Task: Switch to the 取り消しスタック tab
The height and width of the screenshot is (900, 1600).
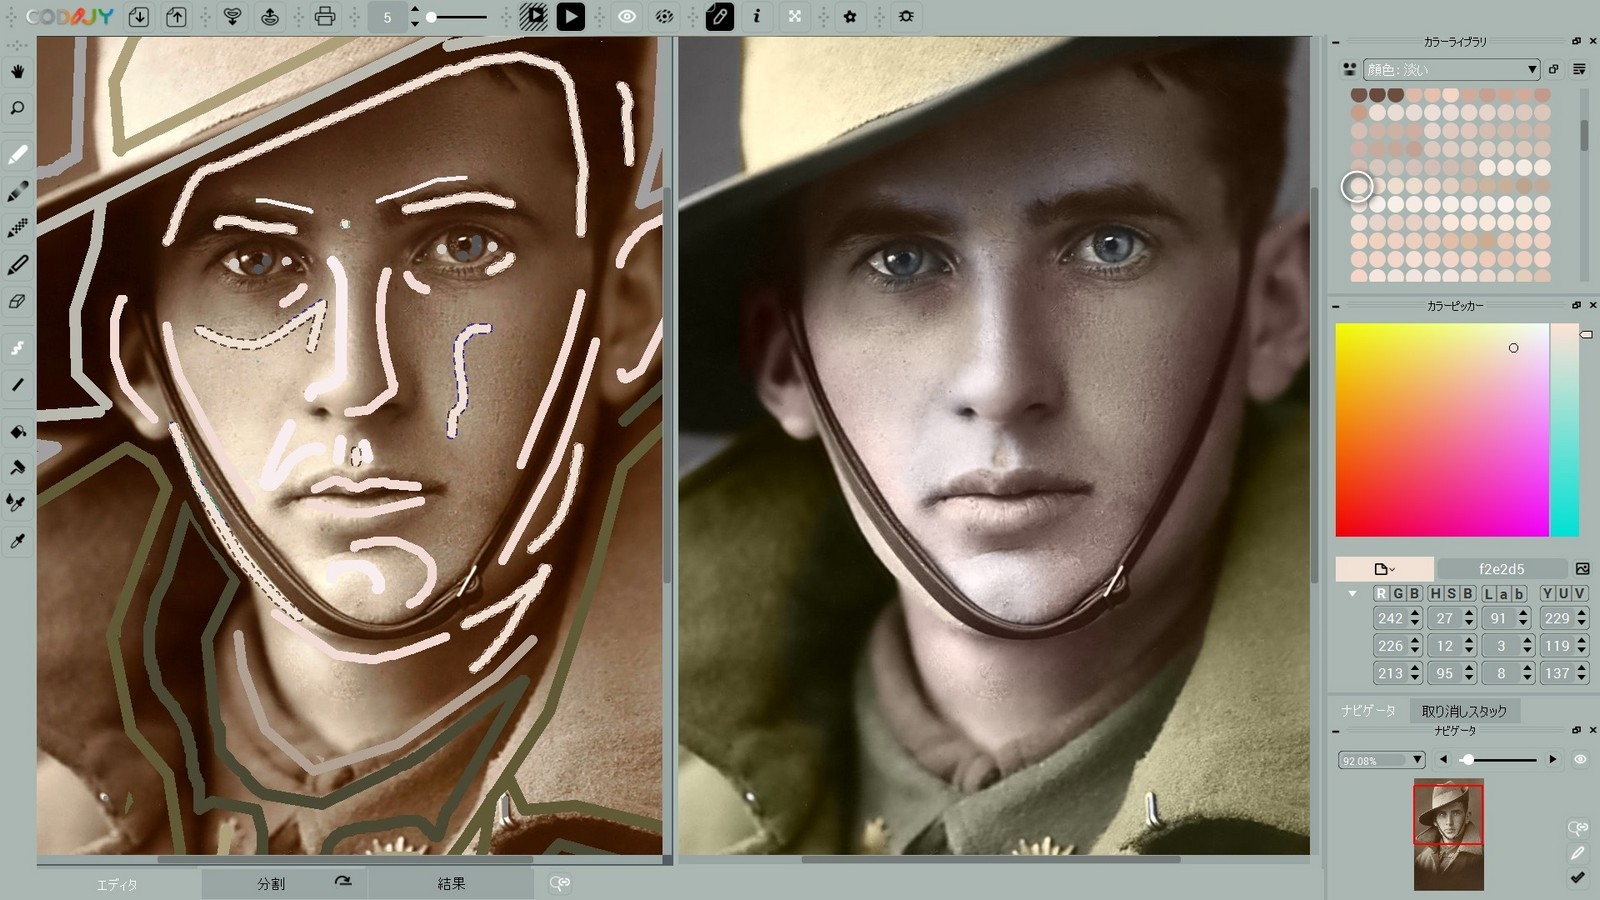Action: tap(1464, 711)
